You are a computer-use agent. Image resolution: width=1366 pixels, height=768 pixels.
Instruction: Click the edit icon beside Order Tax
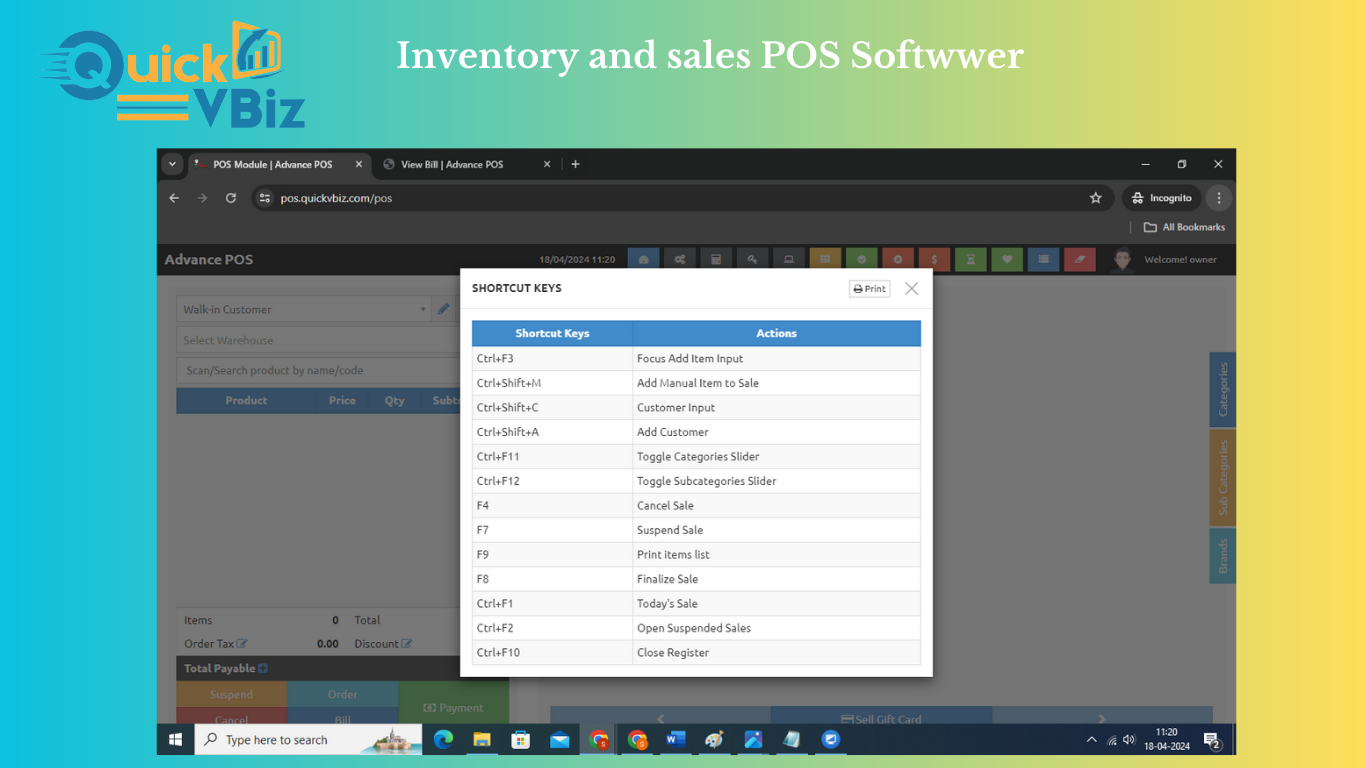pyautogui.click(x=242, y=644)
